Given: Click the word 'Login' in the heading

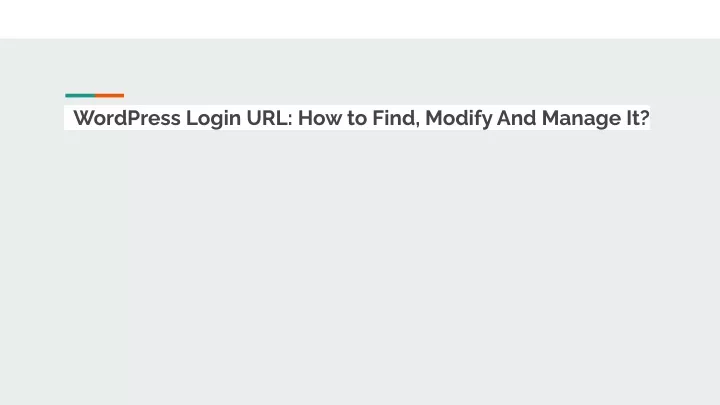Looking at the screenshot, I should (213, 119).
